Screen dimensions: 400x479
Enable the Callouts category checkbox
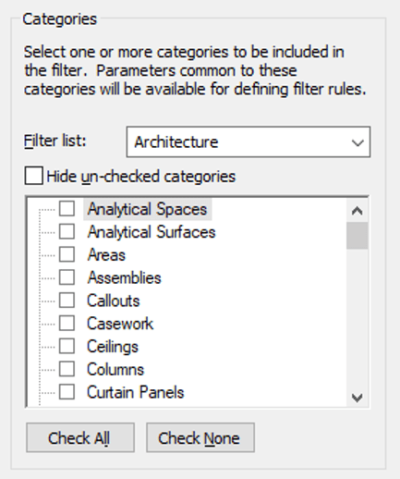pyautogui.click(x=67, y=300)
